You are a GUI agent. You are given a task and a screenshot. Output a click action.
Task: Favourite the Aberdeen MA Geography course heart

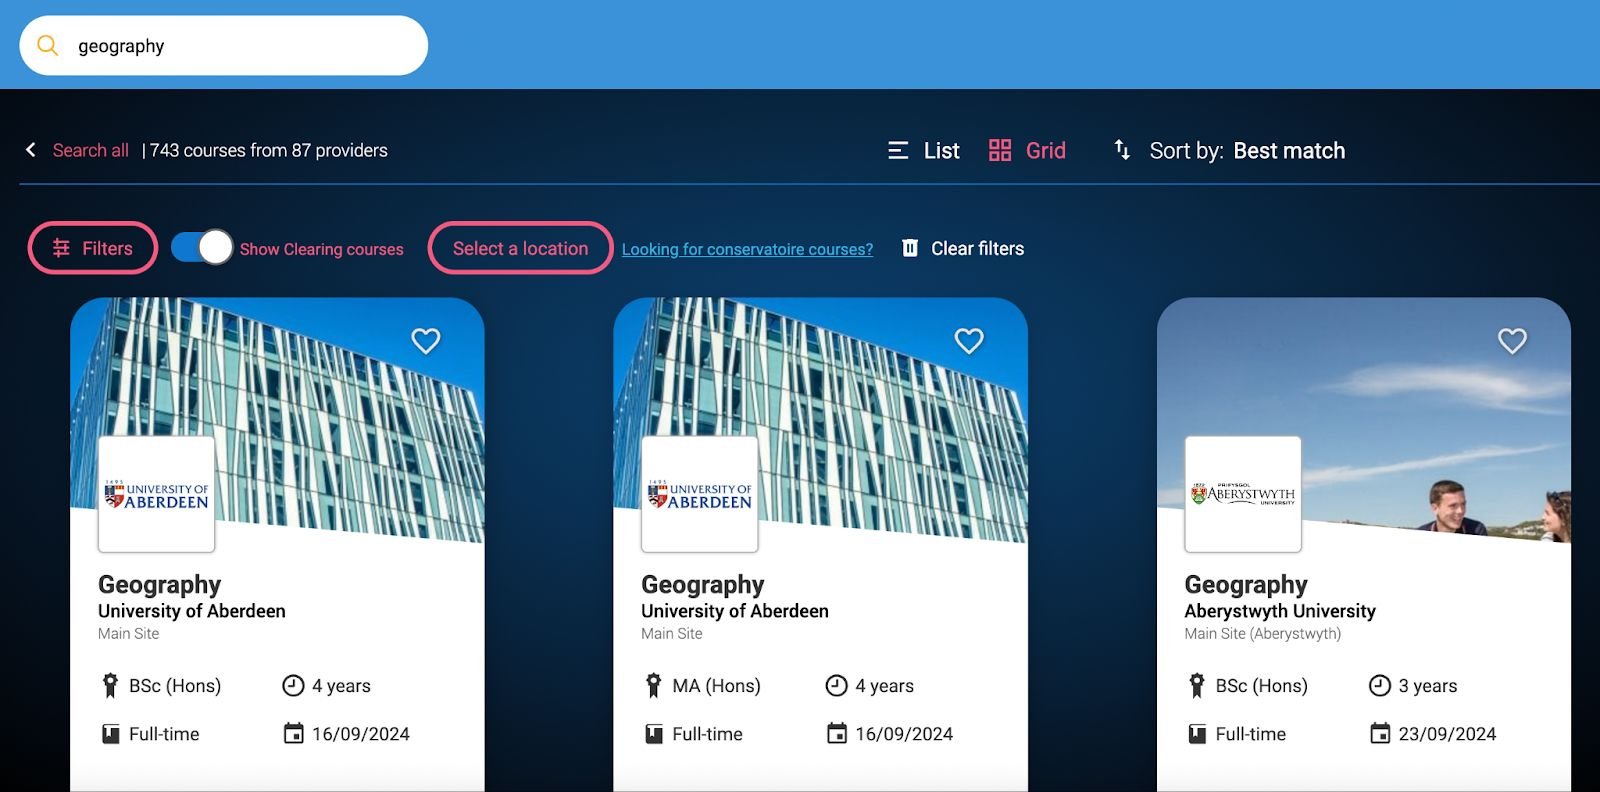point(969,341)
